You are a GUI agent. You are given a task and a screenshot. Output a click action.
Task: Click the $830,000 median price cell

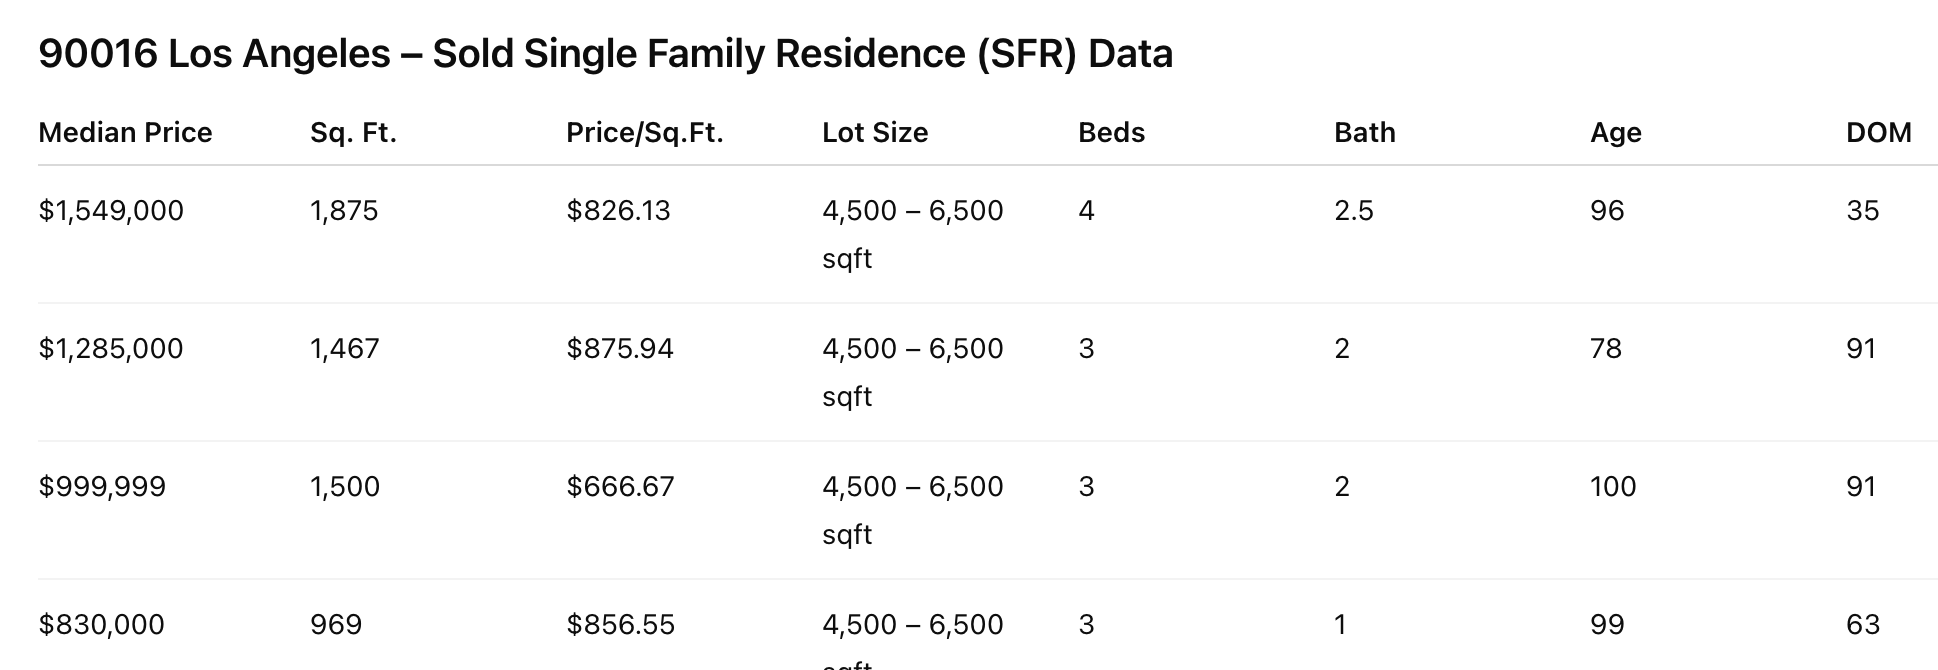[101, 625]
